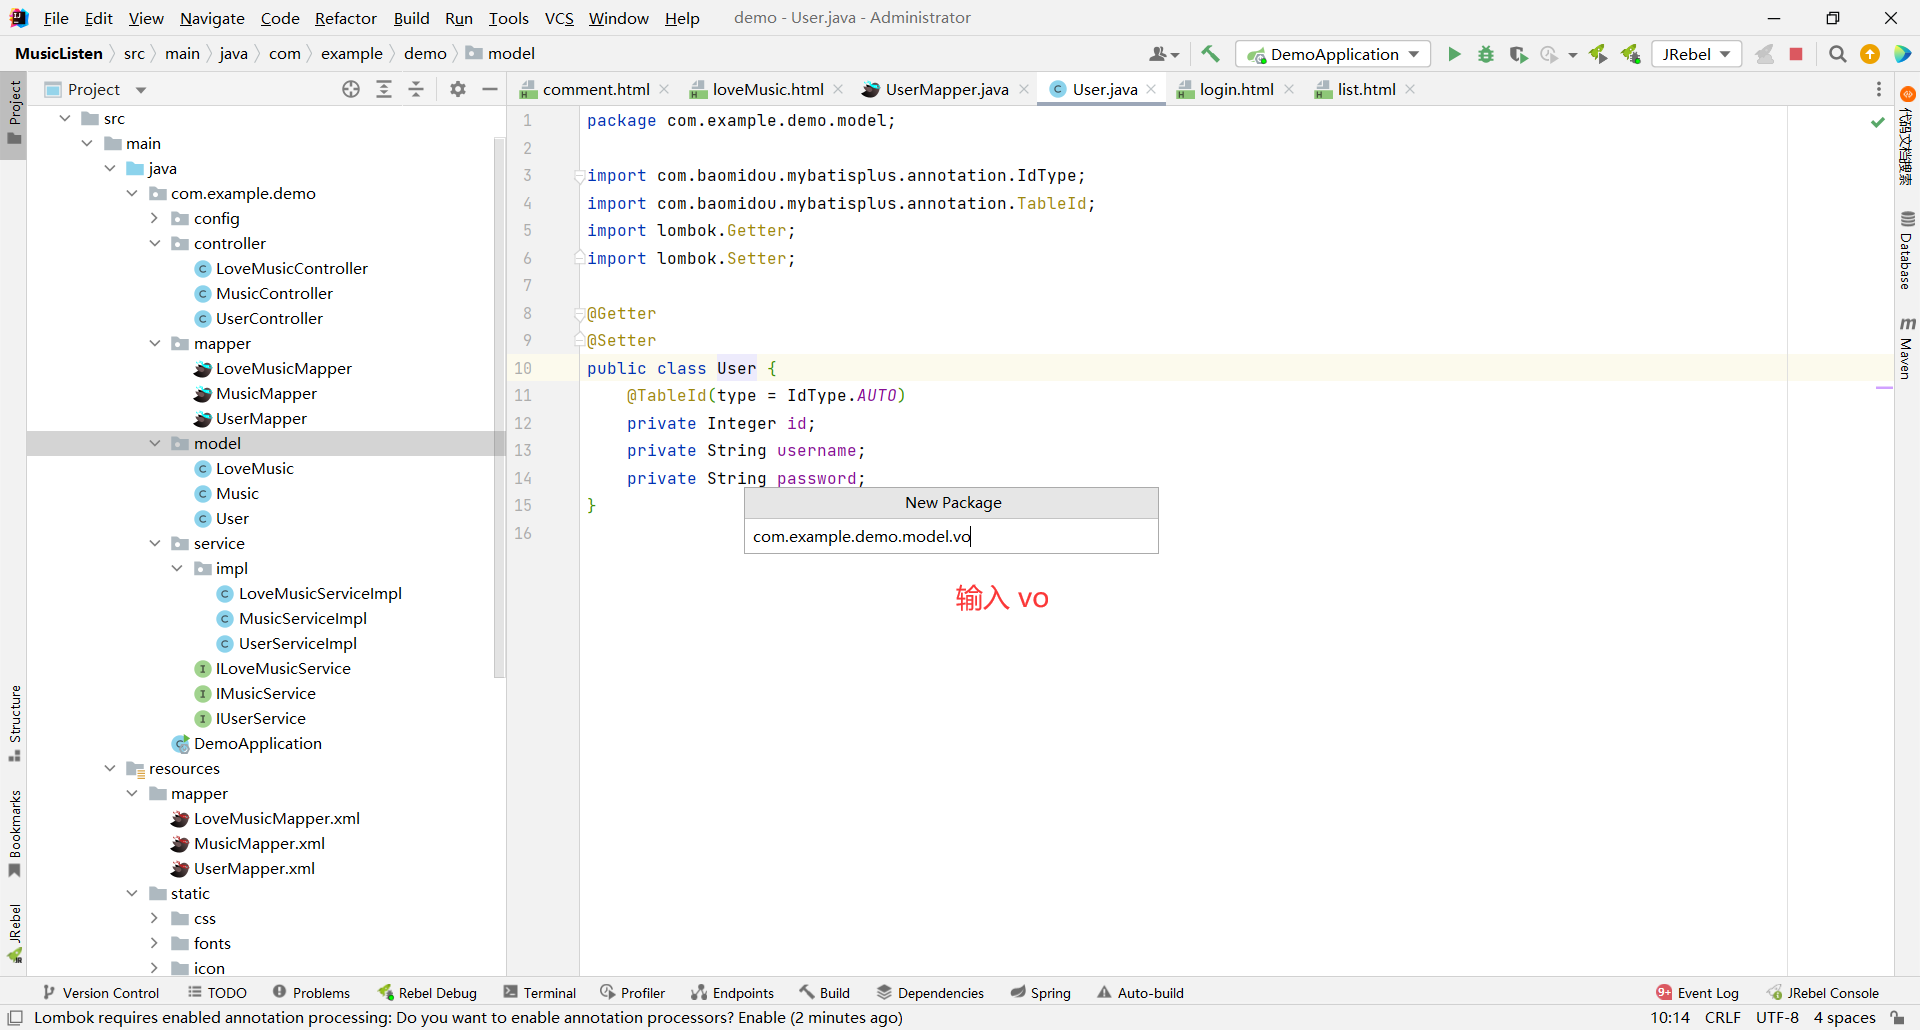1920x1030 pixels.
Task: Run DemoApplication with the green play icon
Action: [1454, 54]
